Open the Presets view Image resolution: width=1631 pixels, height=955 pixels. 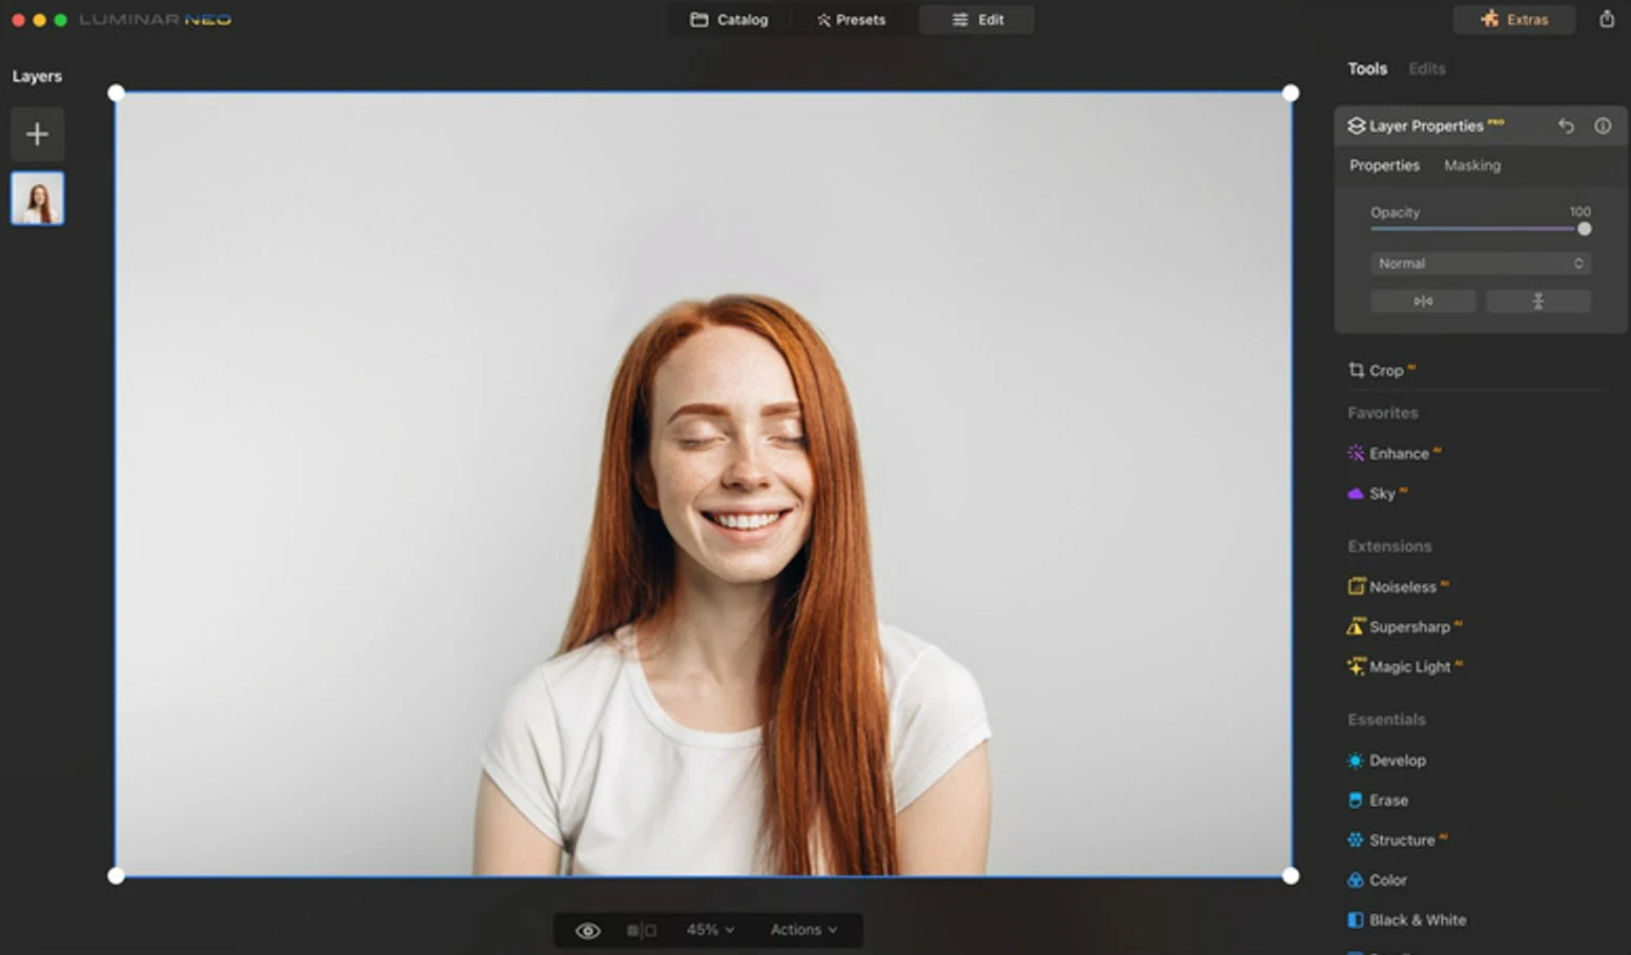point(851,19)
